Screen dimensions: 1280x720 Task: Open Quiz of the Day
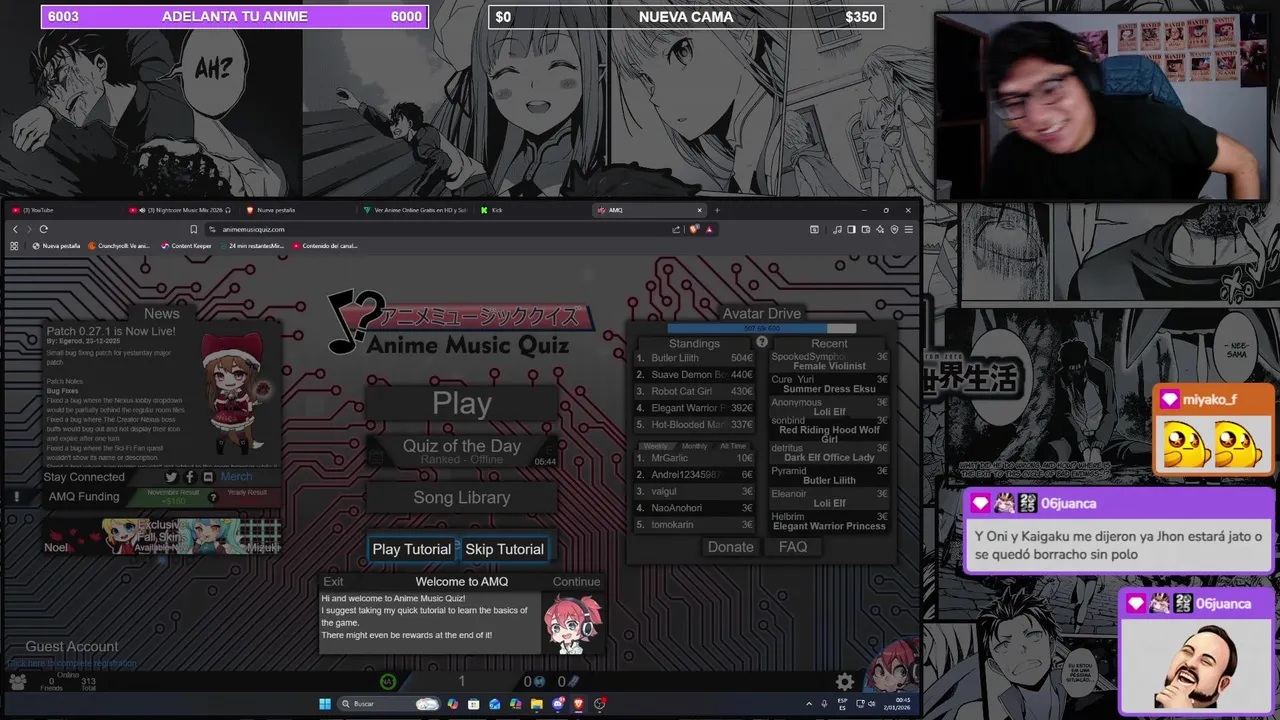(461, 451)
